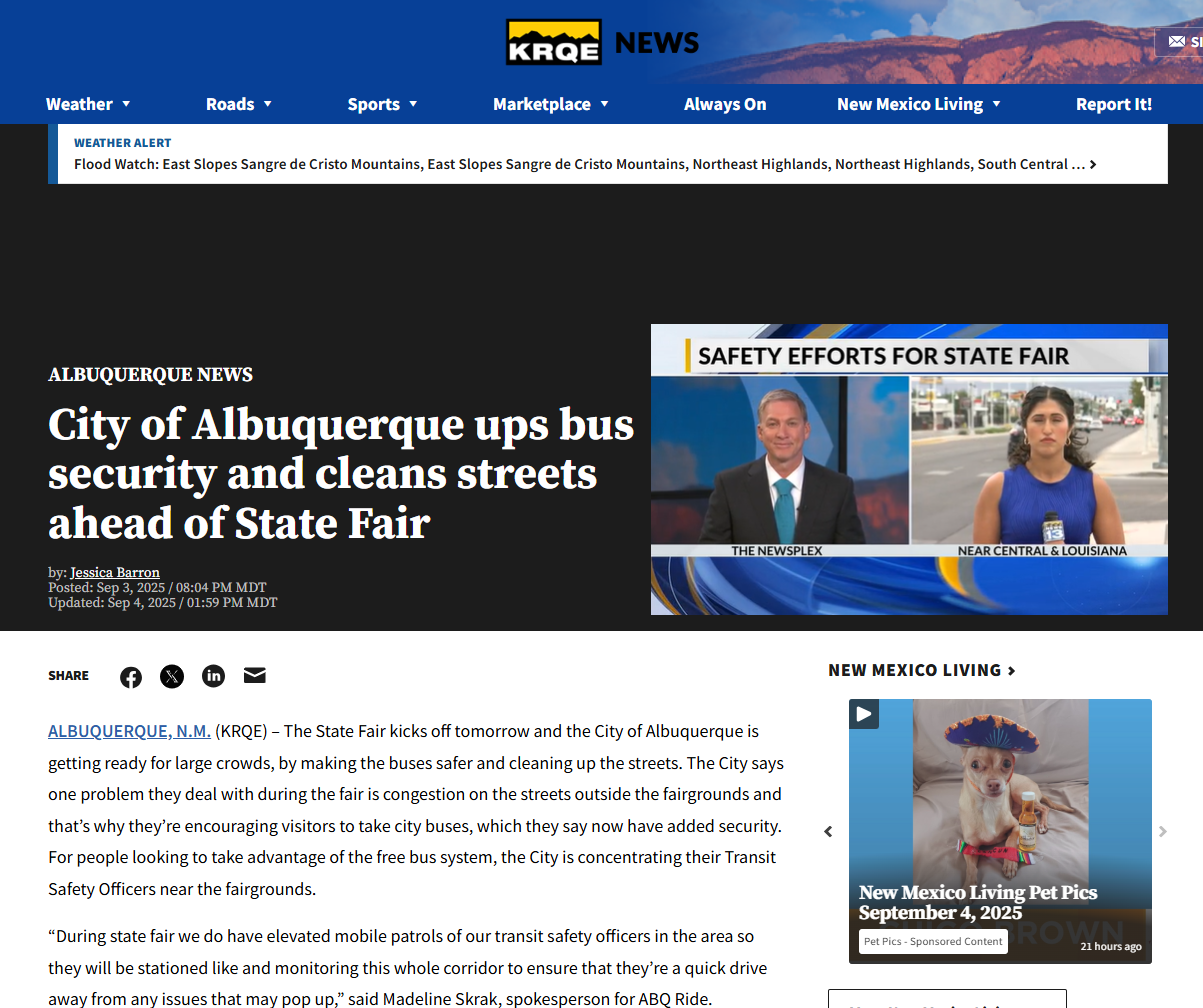This screenshot has width=1203, height=1008.
Task: Open the Flood Watch weather alert
Action: (585, 164)
